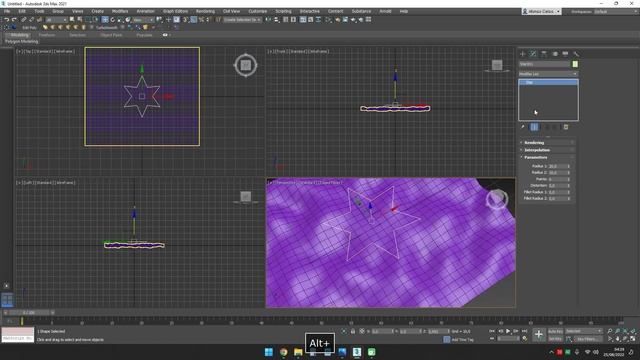Click the Set Key text button
640x360 pixels.
coord(556,339)
